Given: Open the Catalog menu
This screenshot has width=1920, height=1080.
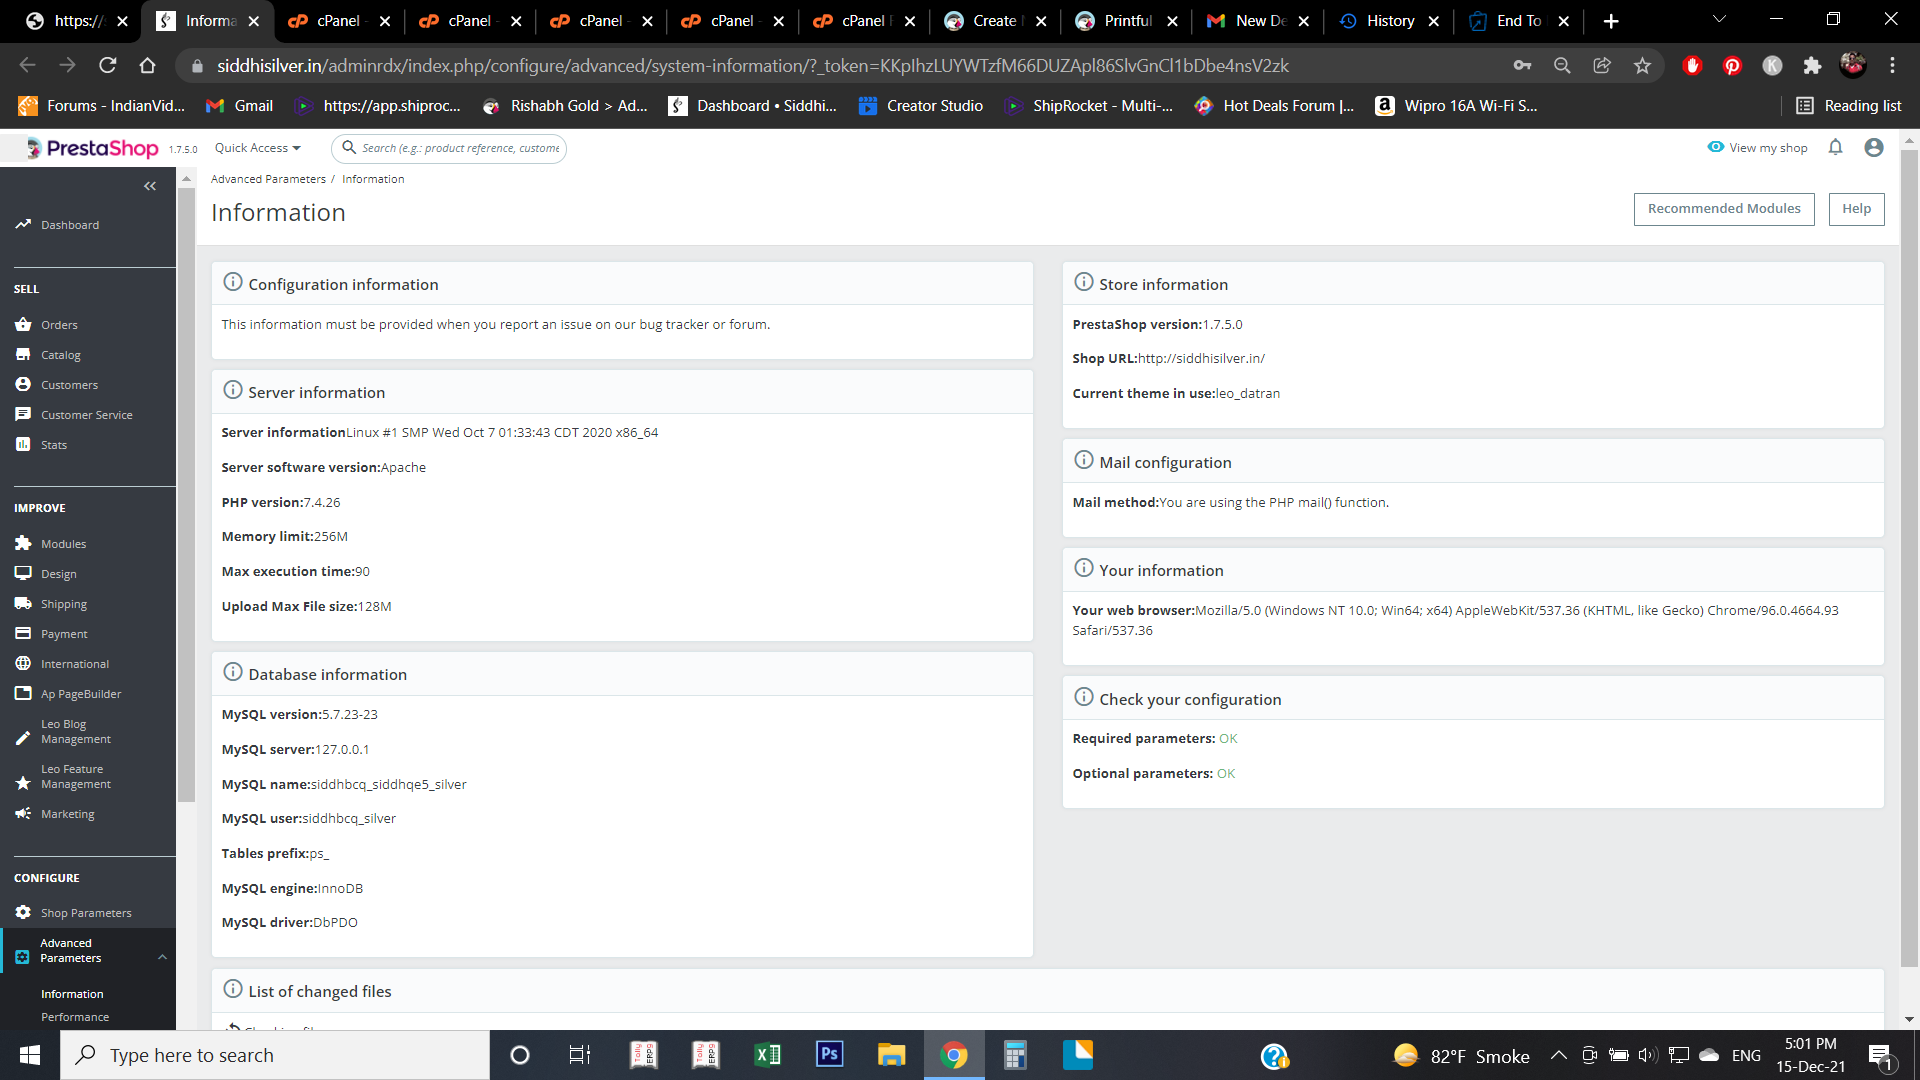Looking at the screenshot, I should (61, 355).
